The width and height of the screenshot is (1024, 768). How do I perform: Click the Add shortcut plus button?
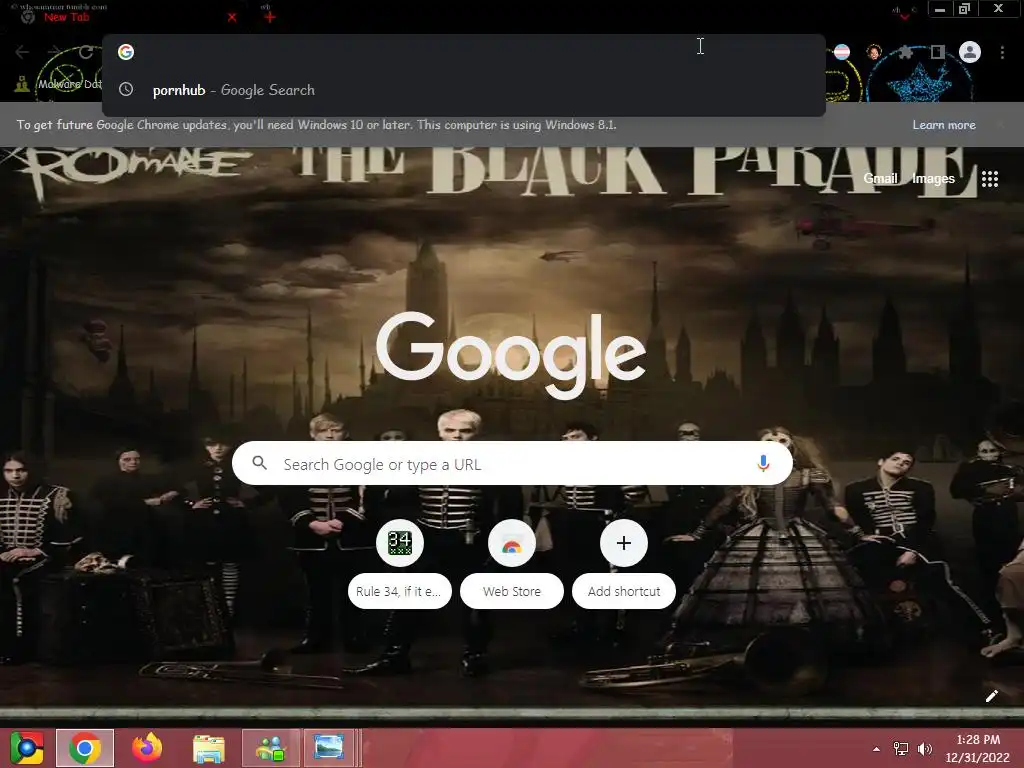click(x=624, y=543)
